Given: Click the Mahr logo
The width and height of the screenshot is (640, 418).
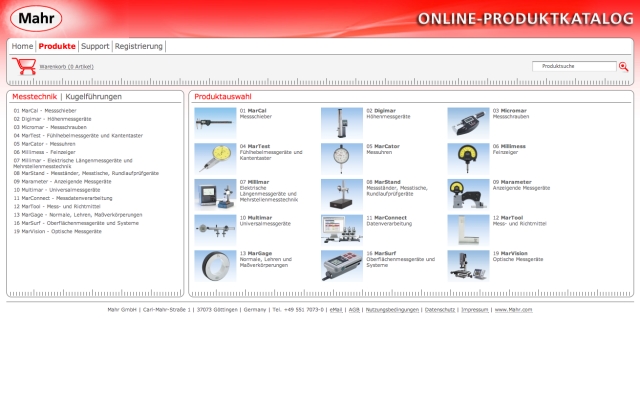Looking at the screenshot, I should coord(35,18).
